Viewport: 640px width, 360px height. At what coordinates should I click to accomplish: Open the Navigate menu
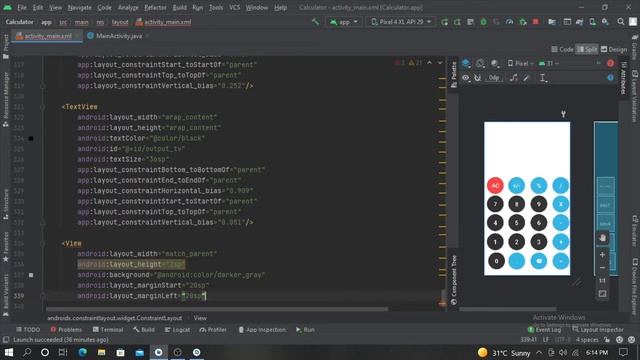point(79,7)
